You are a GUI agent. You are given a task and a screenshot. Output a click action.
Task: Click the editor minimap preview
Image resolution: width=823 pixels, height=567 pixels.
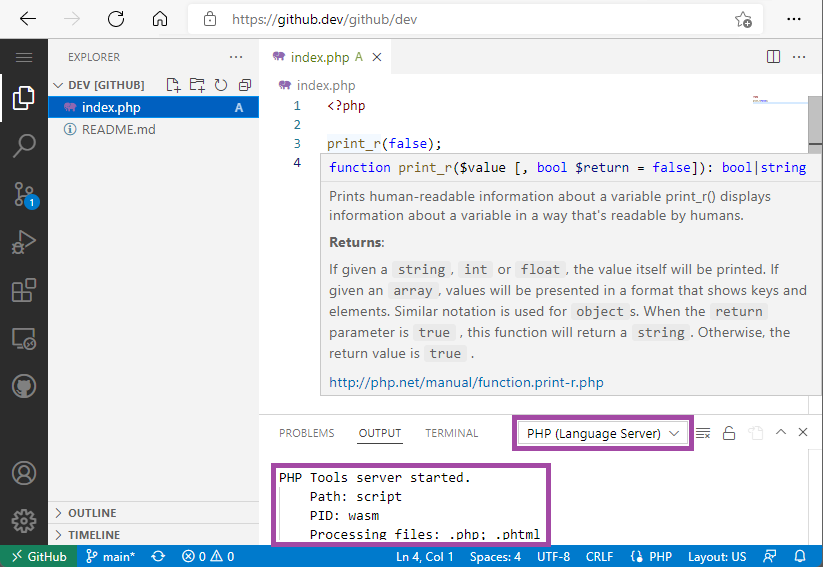(779, 100)
